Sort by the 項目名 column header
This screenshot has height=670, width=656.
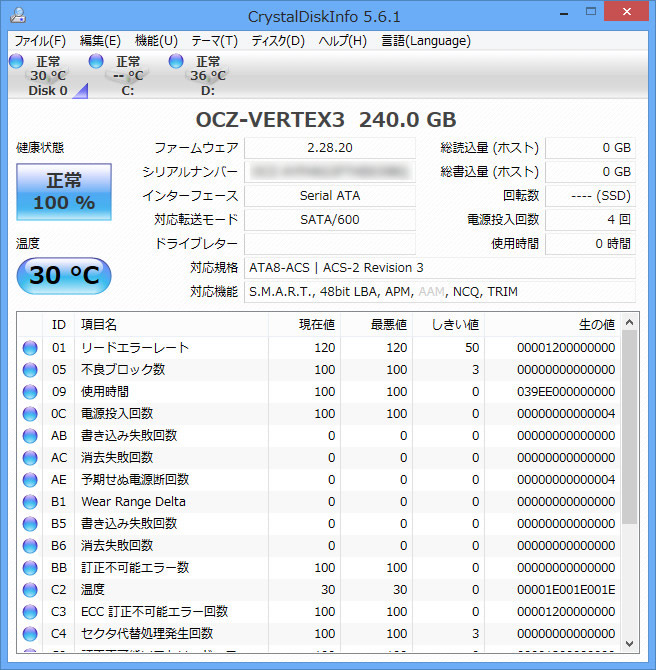click(100, 324)
